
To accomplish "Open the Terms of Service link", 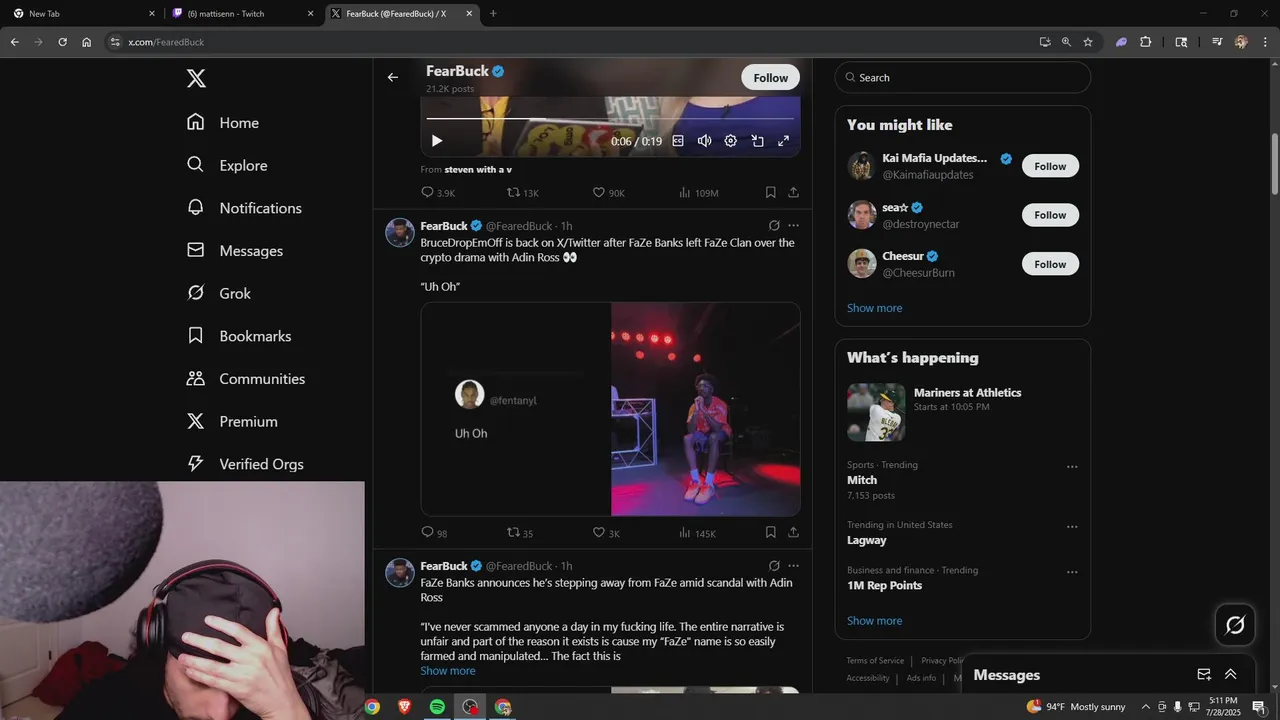I will click(x=875, y=660).
